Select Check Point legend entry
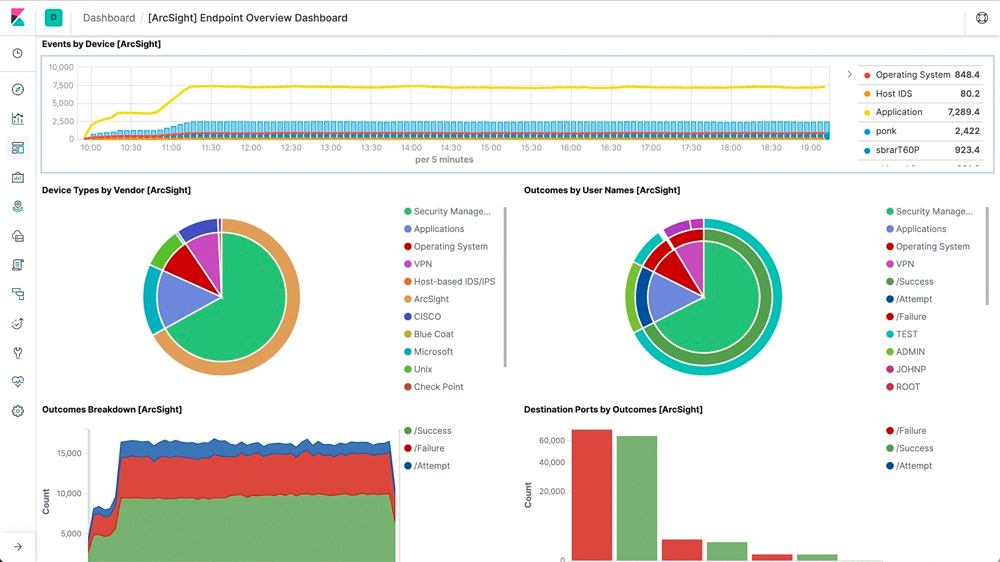 coord(434,387)
